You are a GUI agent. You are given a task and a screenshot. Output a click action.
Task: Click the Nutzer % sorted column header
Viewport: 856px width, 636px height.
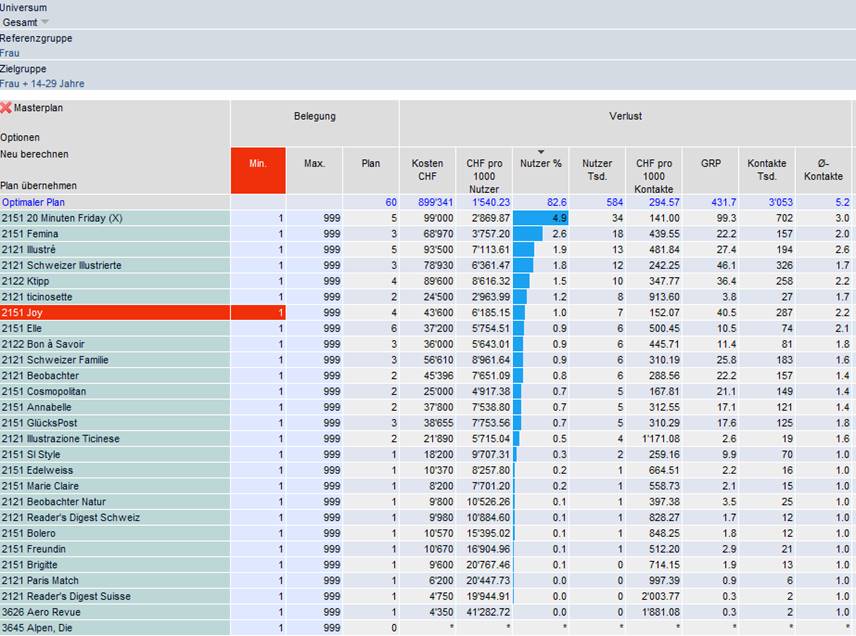tap(541, 170)
